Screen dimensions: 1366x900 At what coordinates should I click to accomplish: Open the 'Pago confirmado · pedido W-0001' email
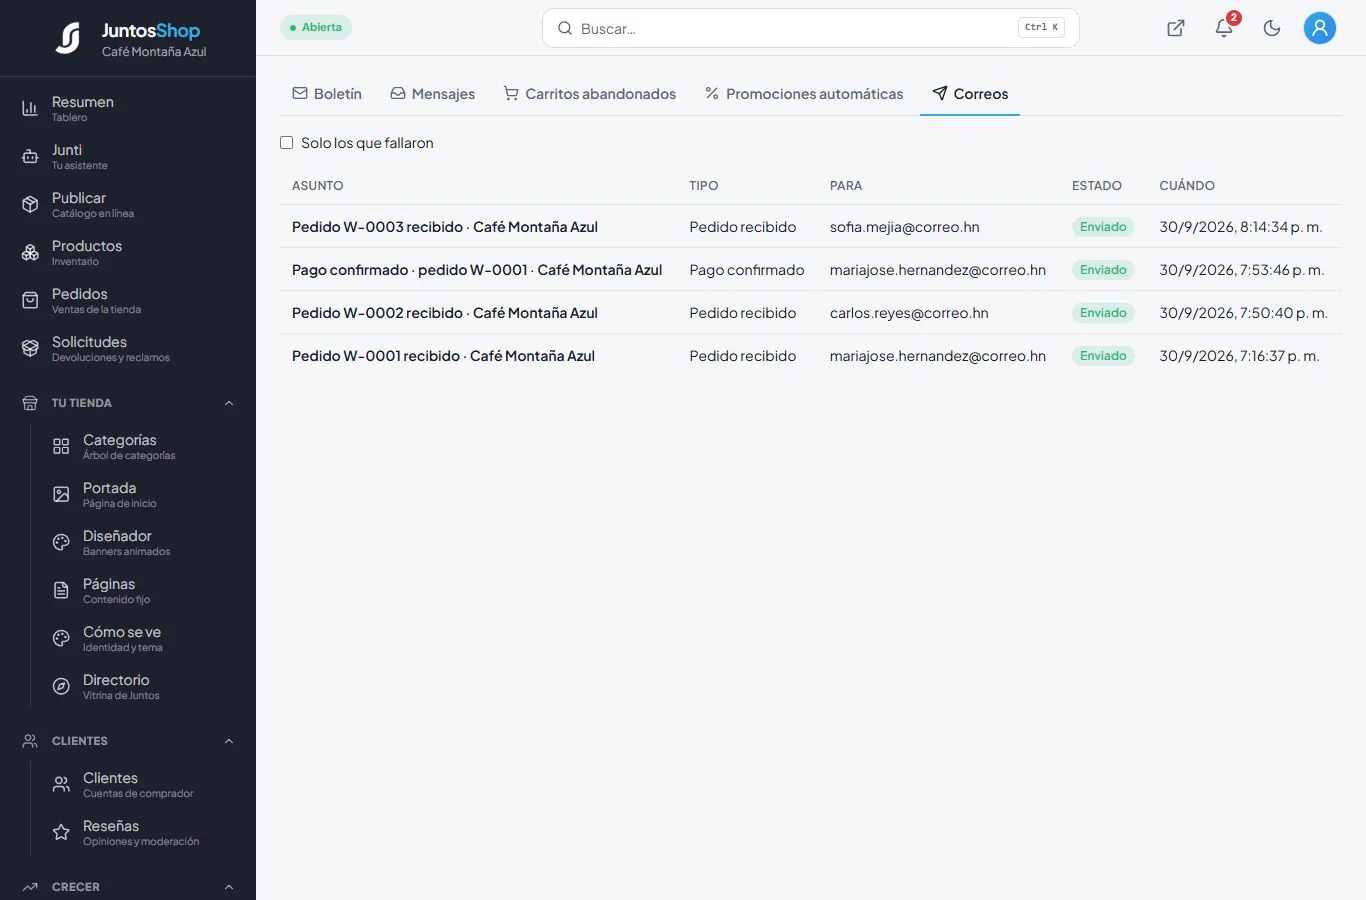coord(811,270)
